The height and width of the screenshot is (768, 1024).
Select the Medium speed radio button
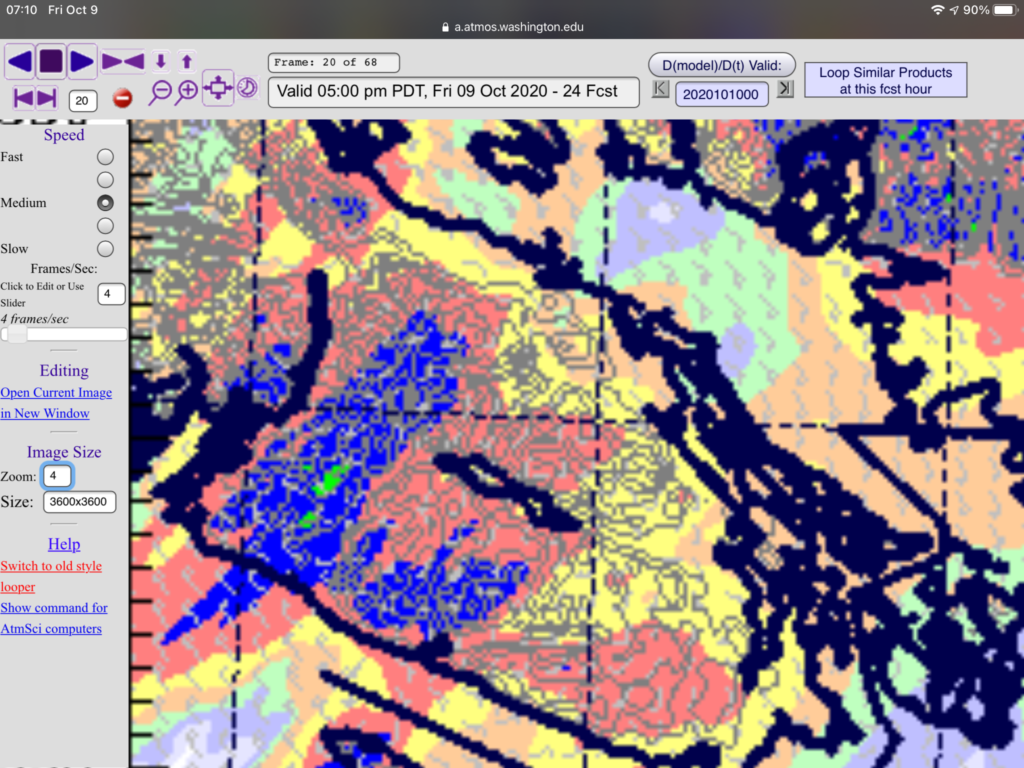(x=105, y=202)
